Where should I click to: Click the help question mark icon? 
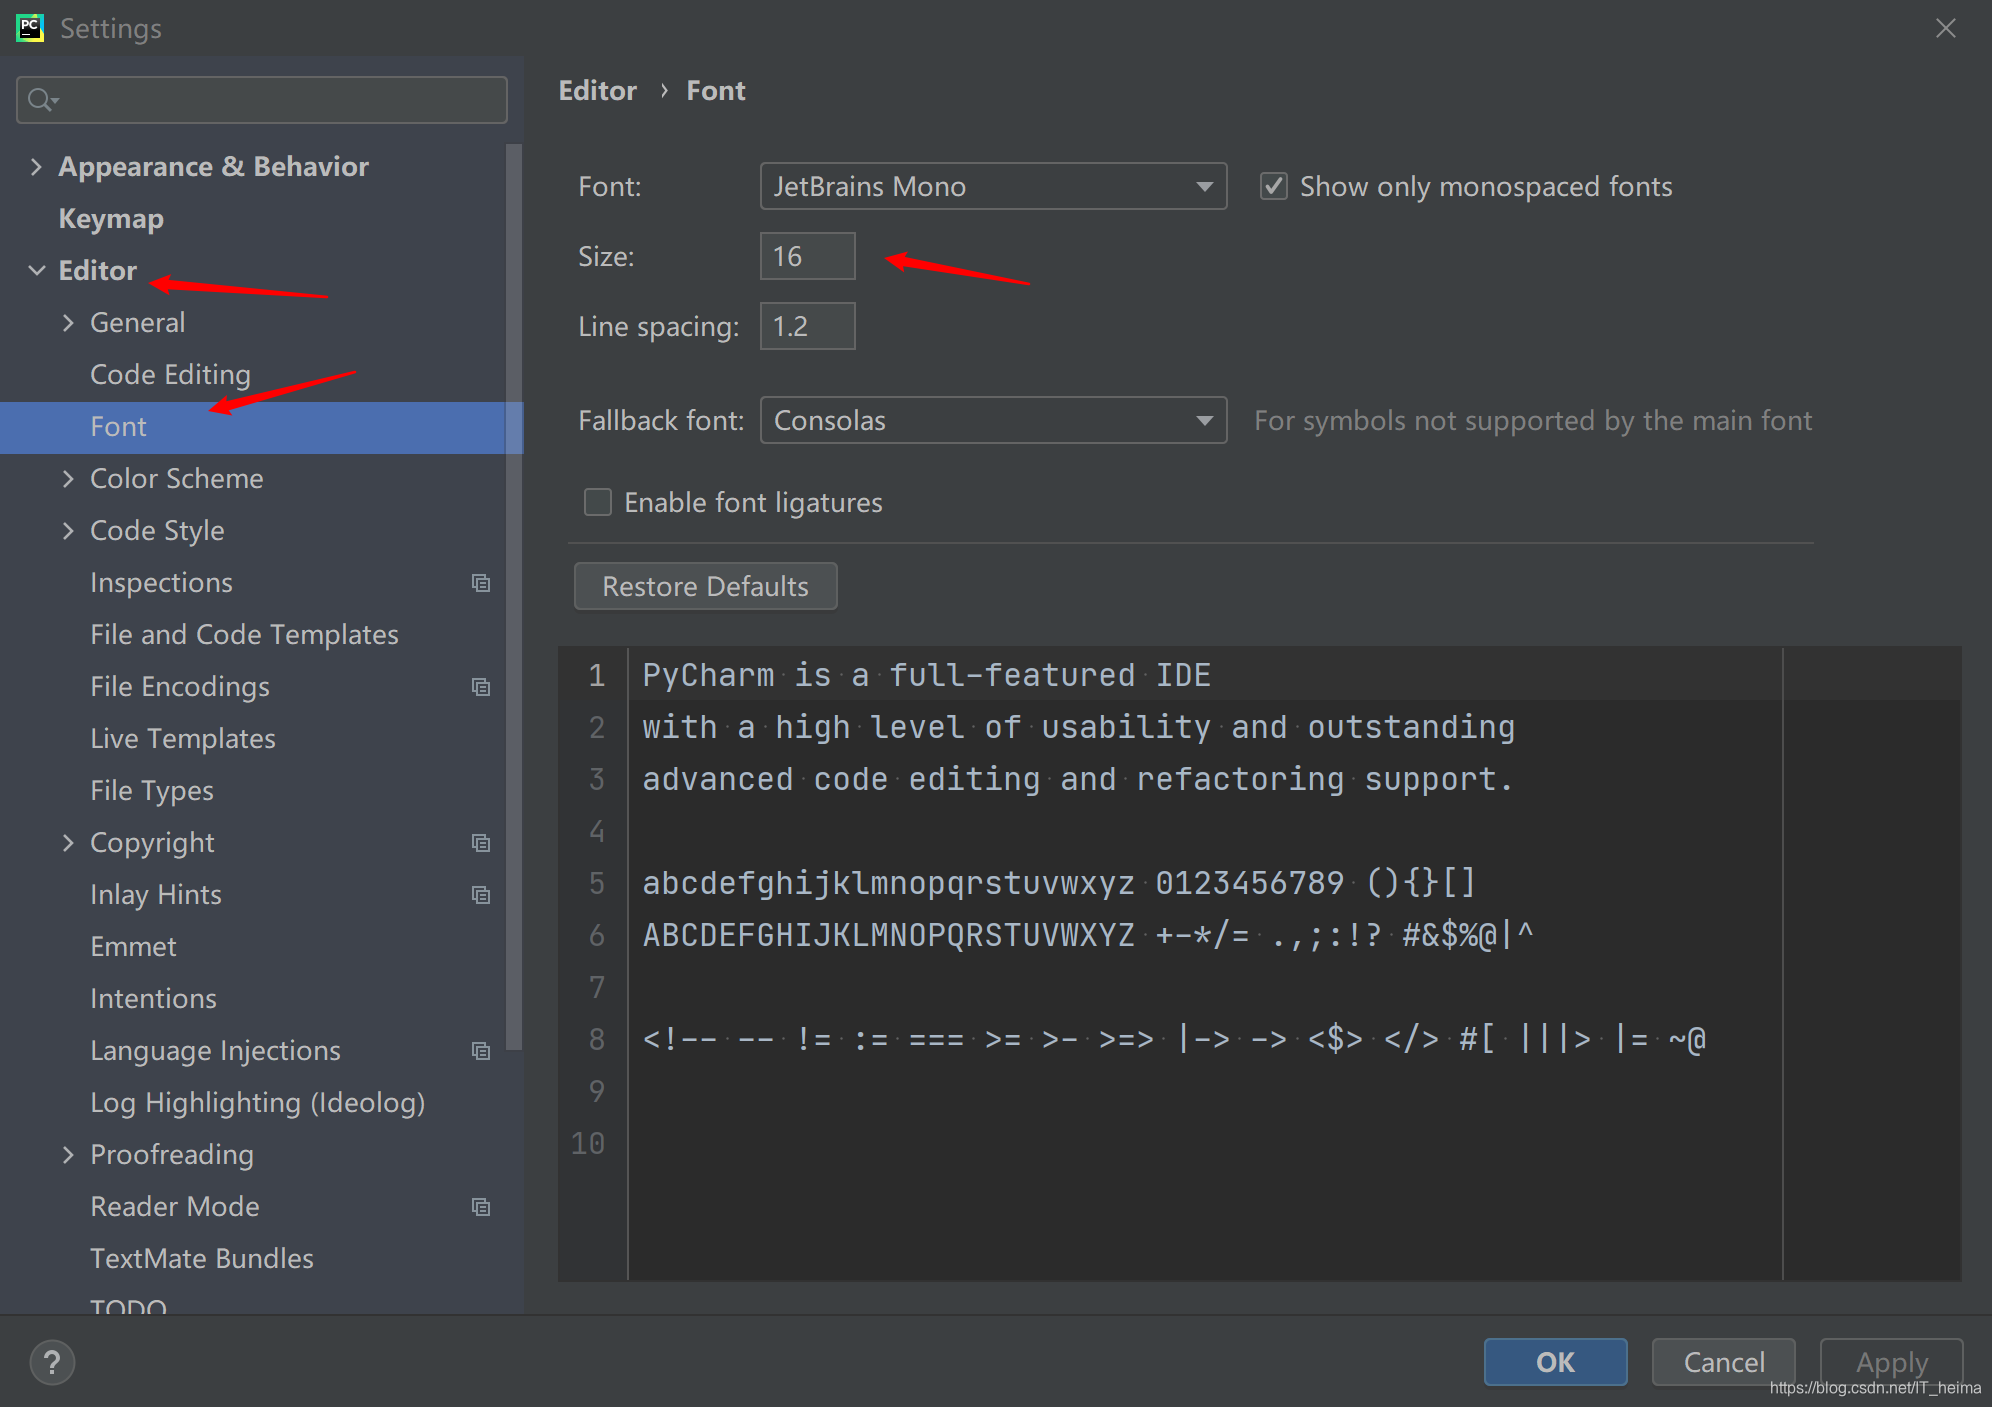click(52, 1362)
